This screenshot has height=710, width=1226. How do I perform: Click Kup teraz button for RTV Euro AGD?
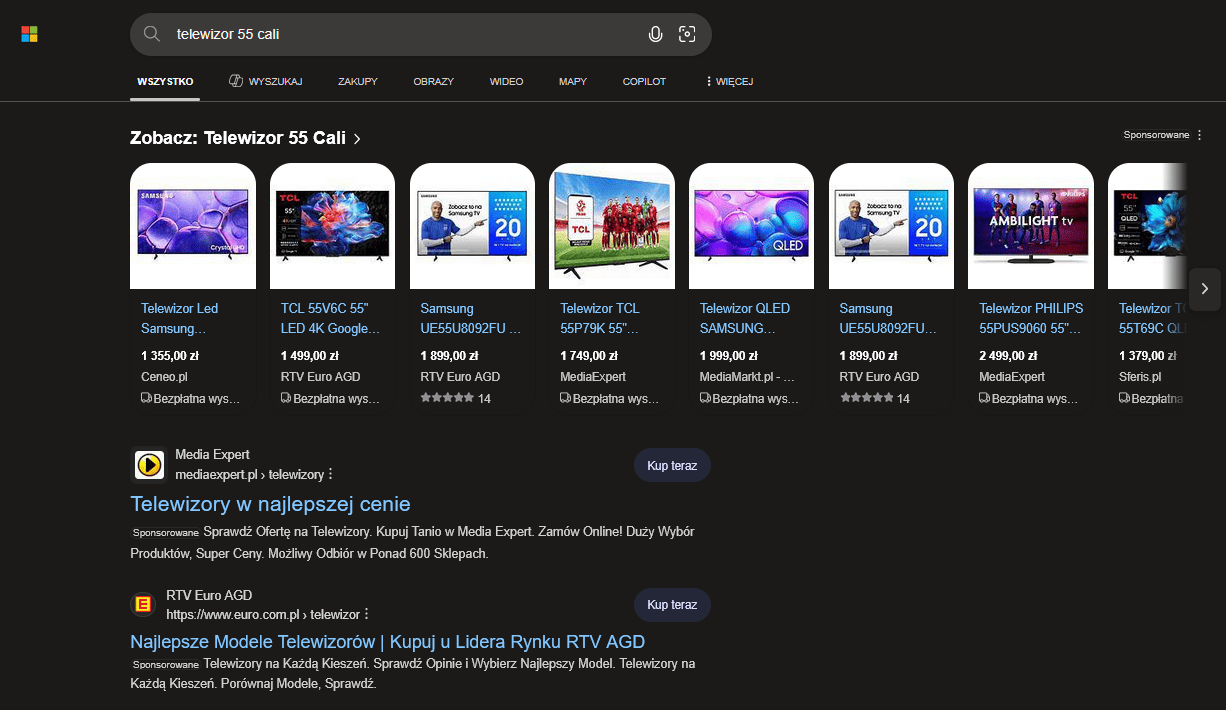coord(672,605)
